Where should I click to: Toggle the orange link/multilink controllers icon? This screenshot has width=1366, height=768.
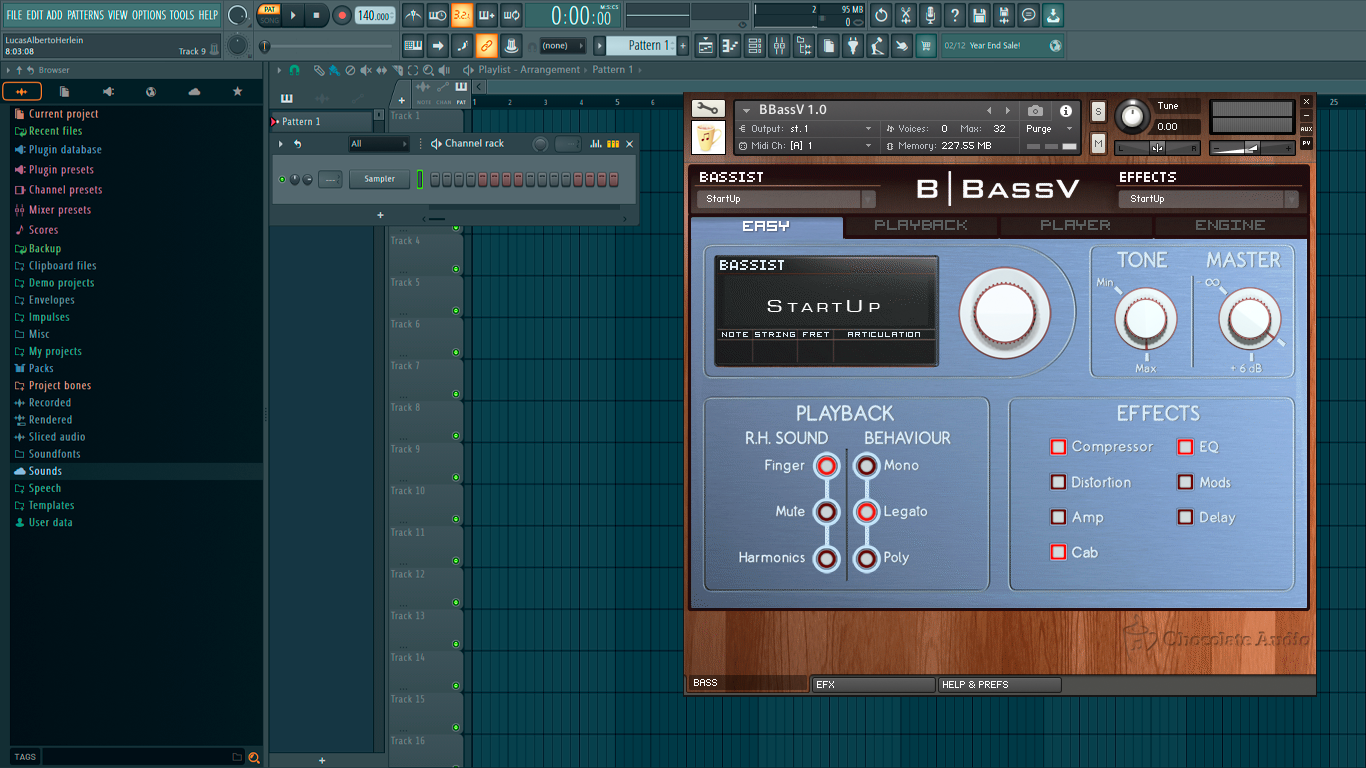coord(486,45)
